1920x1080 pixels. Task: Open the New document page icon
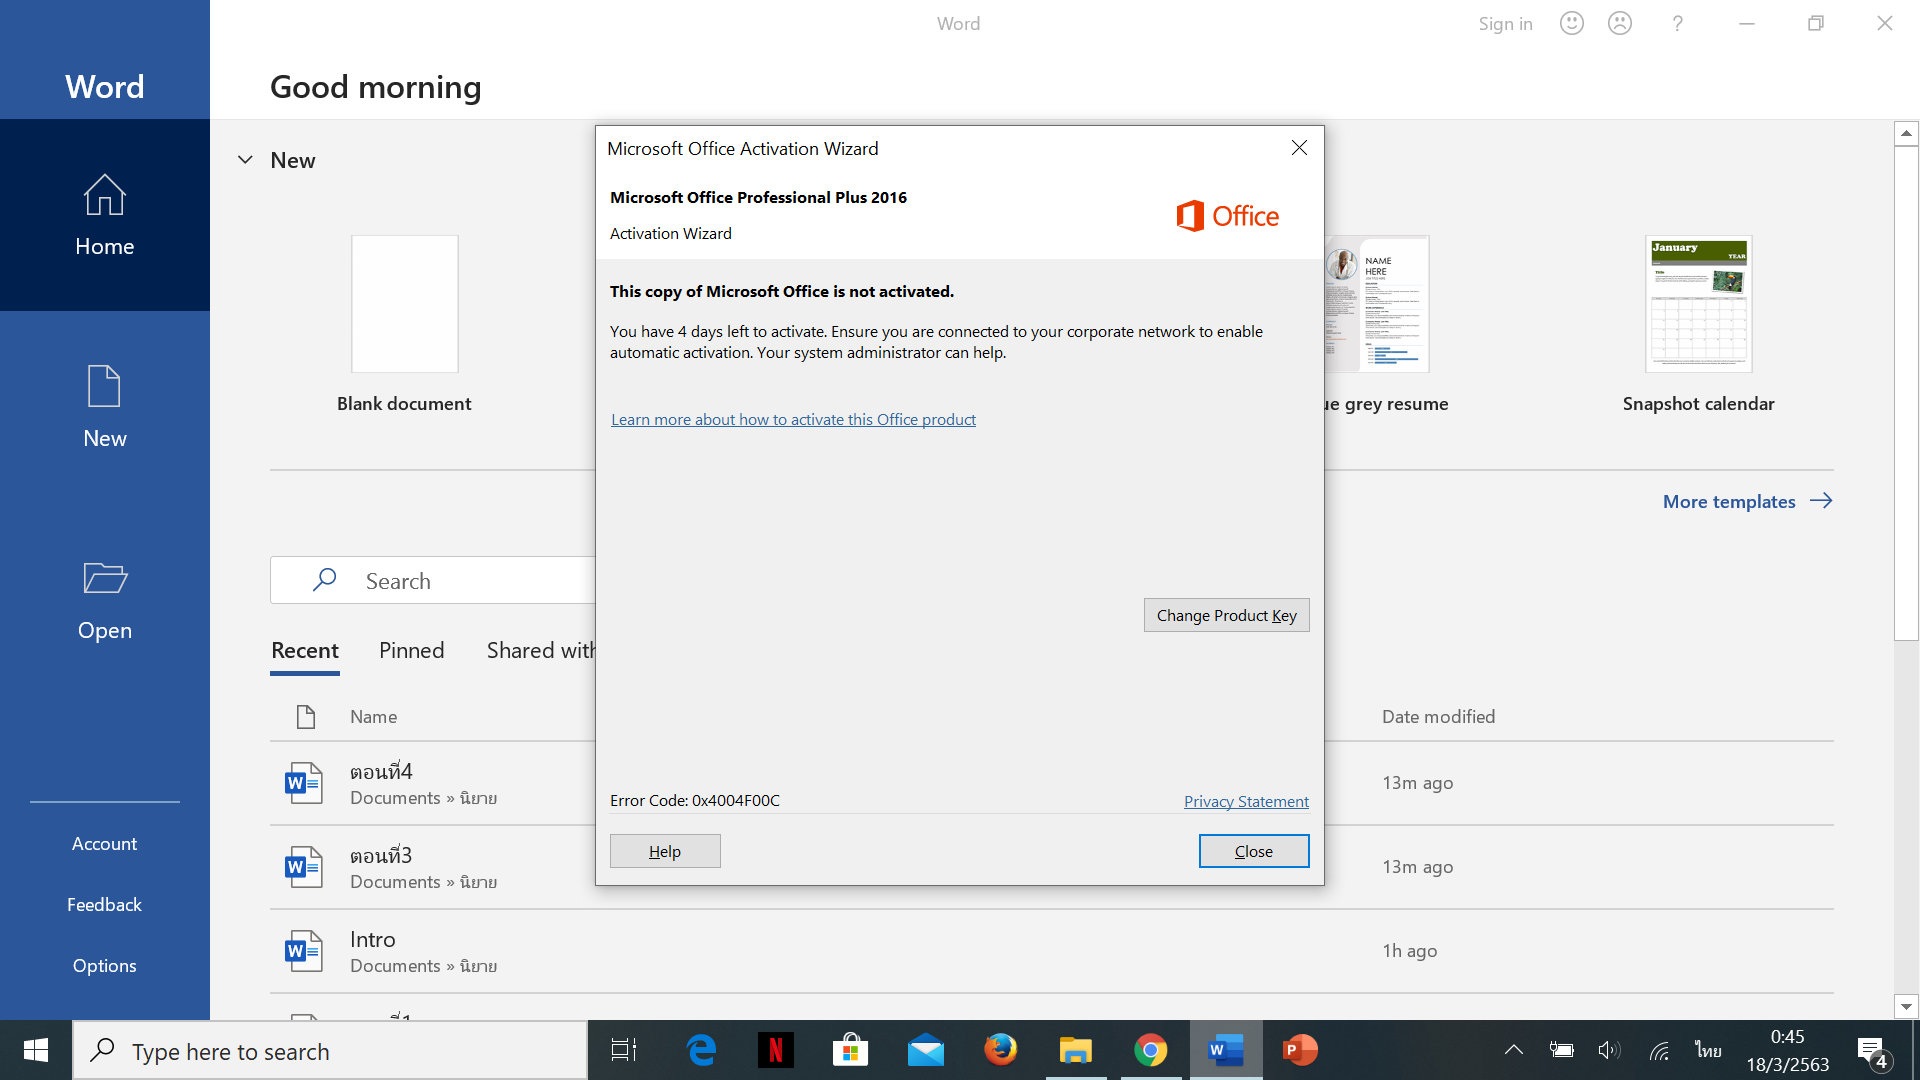pos(104,386)
